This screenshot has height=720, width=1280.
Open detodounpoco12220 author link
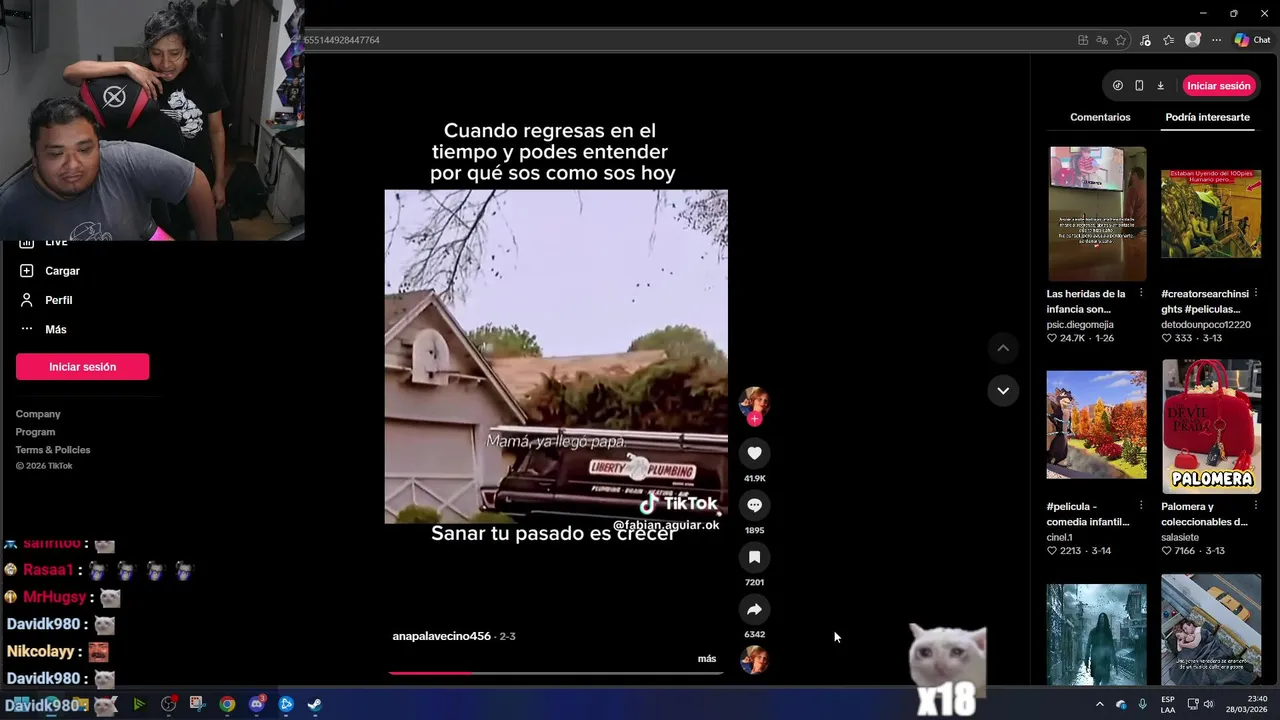1206,325
